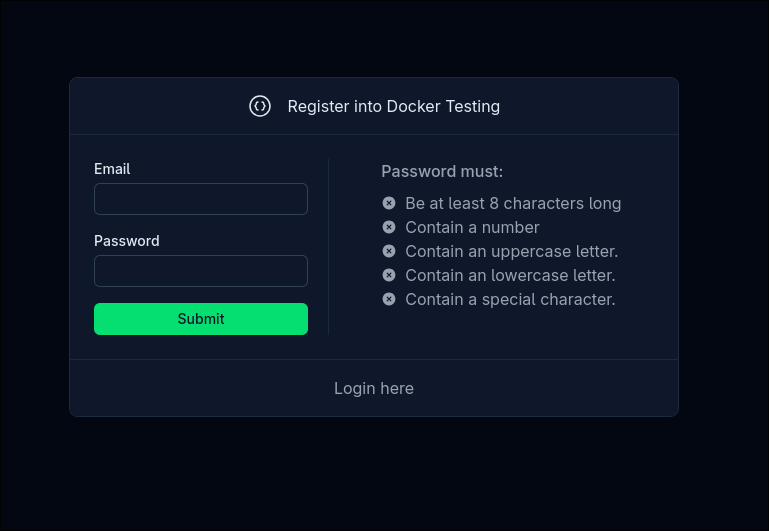Click the X icon beside lowercase letter rule
769x531 pixels.
pyautogui.click(x=389, y=275)
